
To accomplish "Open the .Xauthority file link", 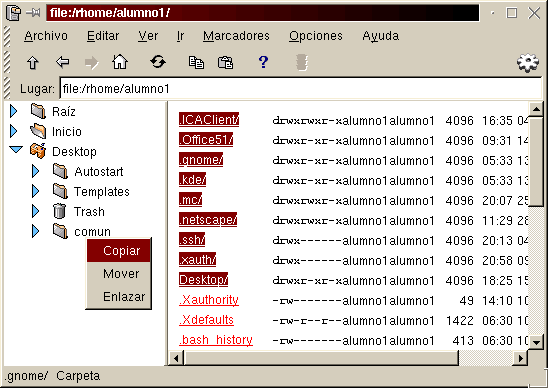I will pyautogui.click(x=209, y=300).
